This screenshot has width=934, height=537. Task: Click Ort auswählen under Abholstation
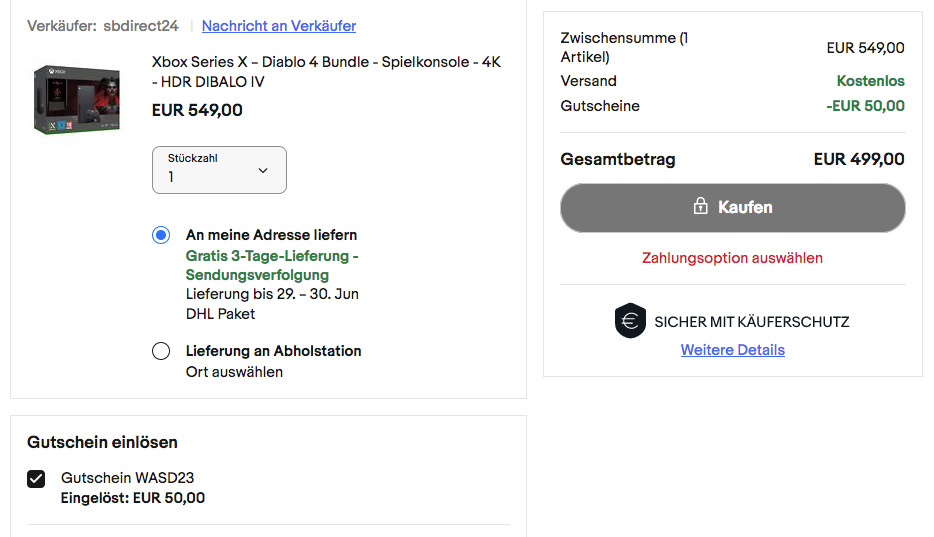(234, 372)
